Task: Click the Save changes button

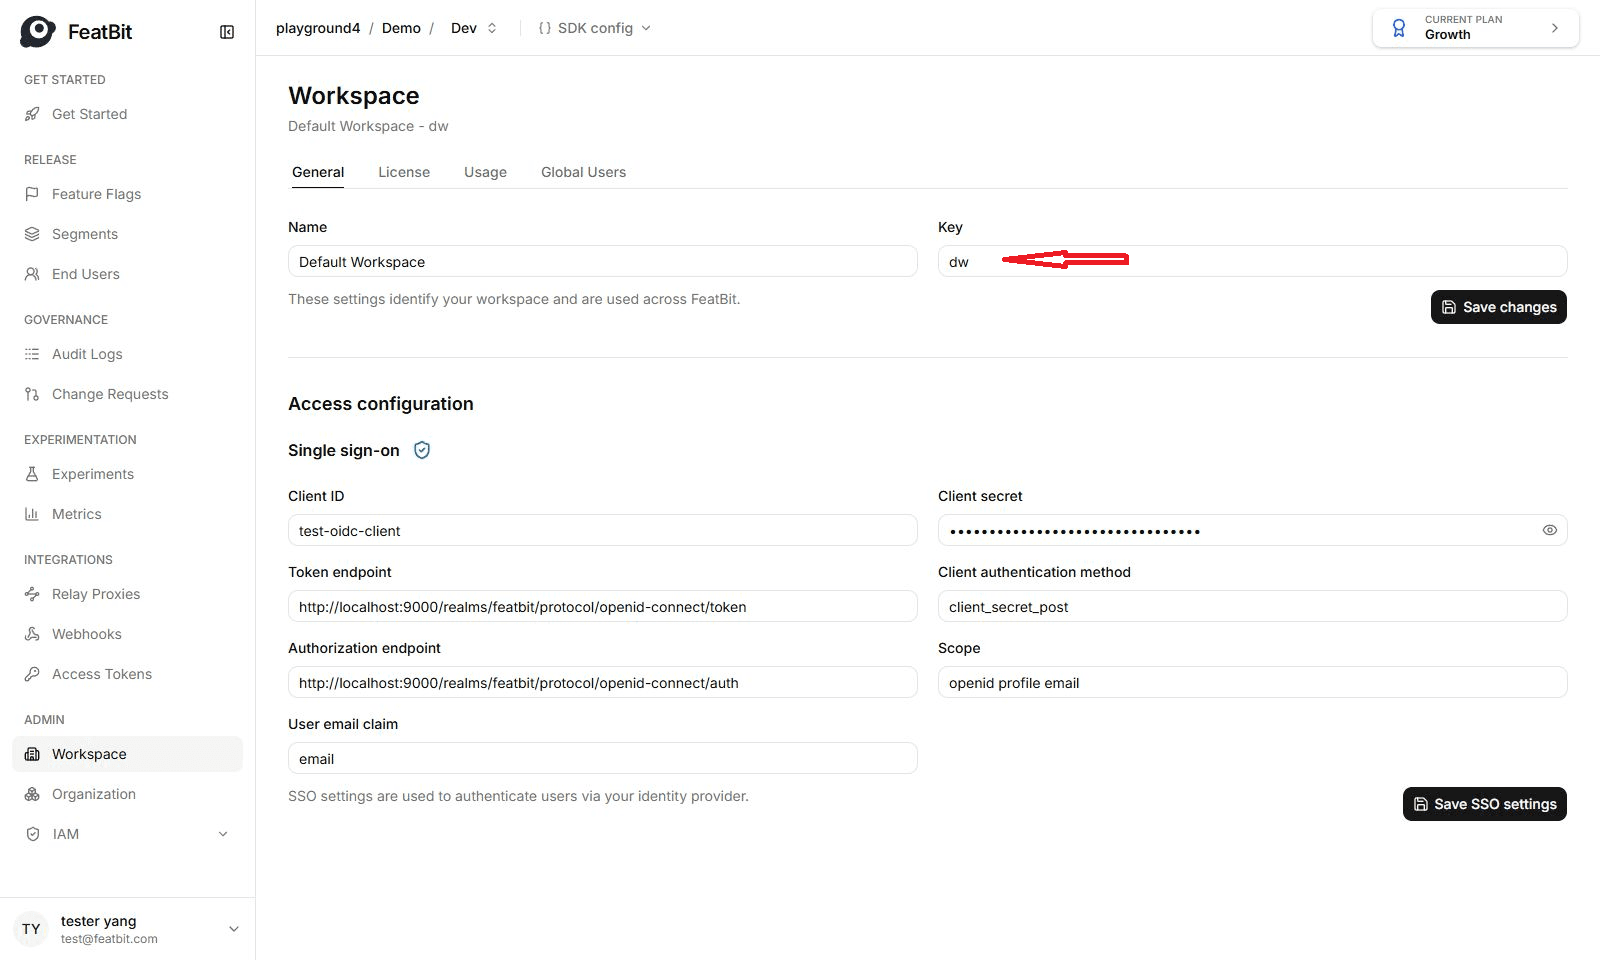Action: tap(1498, 307)
